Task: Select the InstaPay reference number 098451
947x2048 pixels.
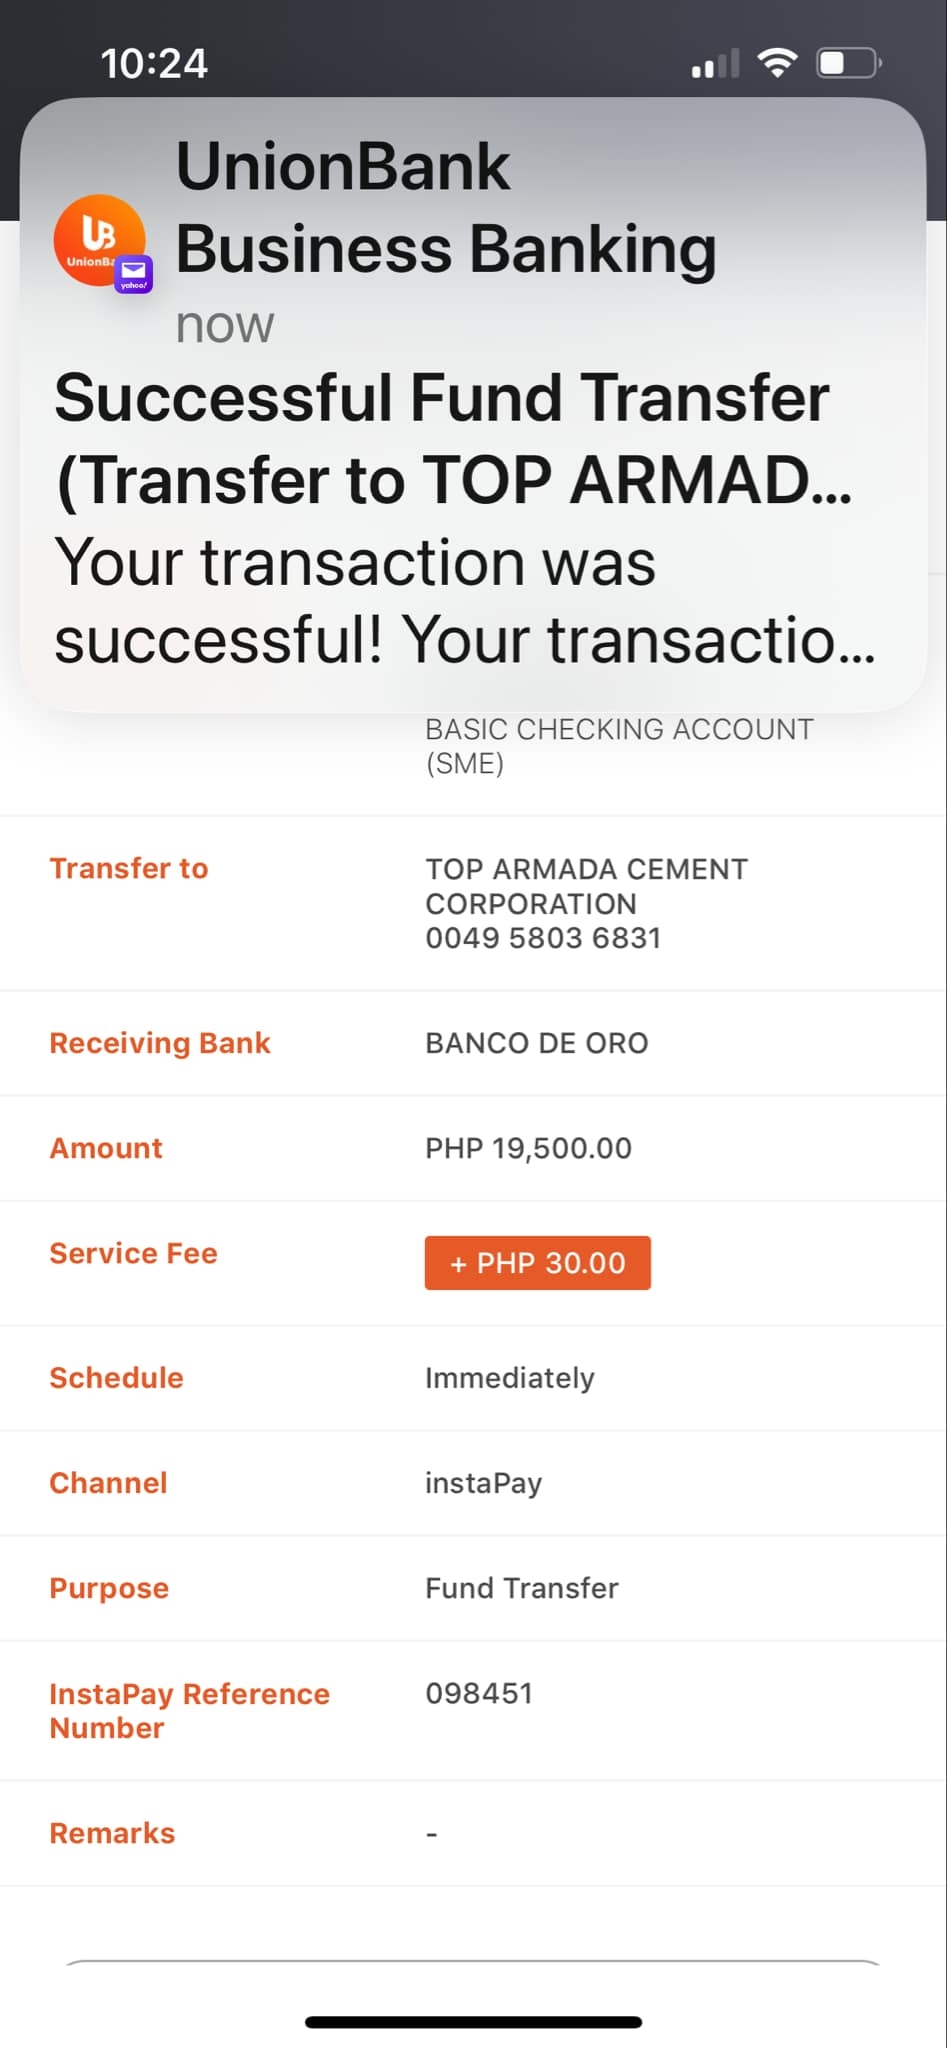Action: [x=479, y=1693]
